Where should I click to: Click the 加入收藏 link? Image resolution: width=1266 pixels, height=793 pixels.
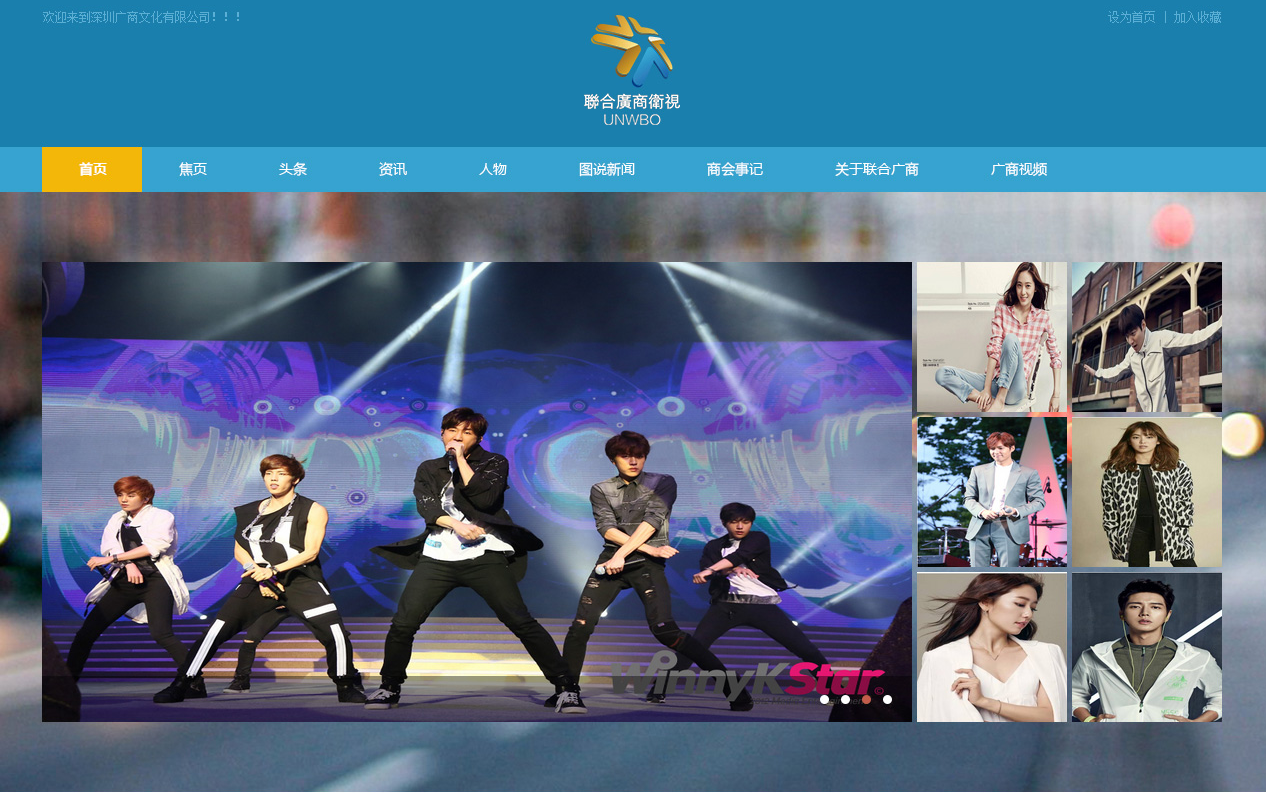(x=1197, y=17)
